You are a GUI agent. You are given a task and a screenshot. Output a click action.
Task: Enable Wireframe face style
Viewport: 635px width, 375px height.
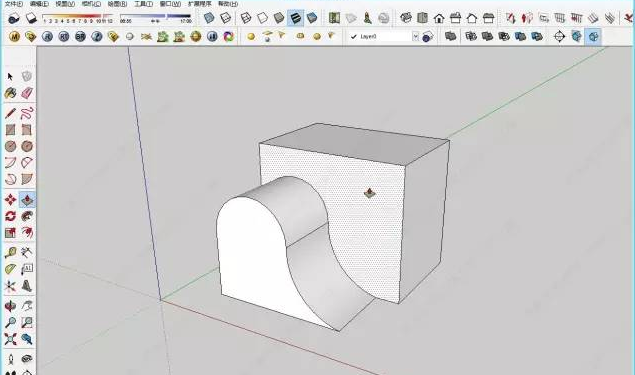(x=246, y=18)
